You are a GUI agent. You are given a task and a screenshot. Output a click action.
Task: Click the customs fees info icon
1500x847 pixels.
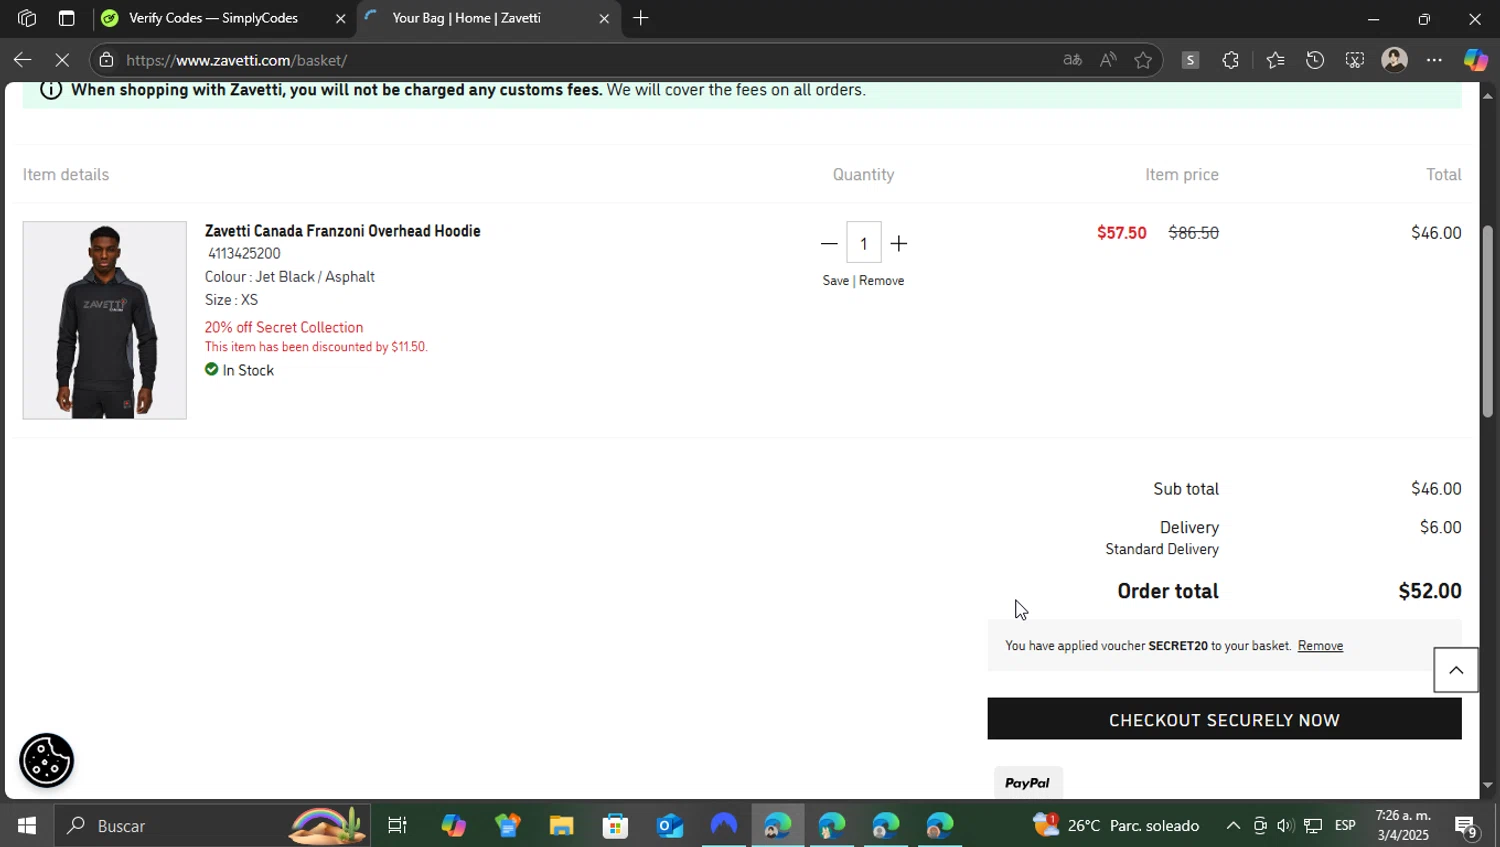pyautogui.click(x=51, y=90)
